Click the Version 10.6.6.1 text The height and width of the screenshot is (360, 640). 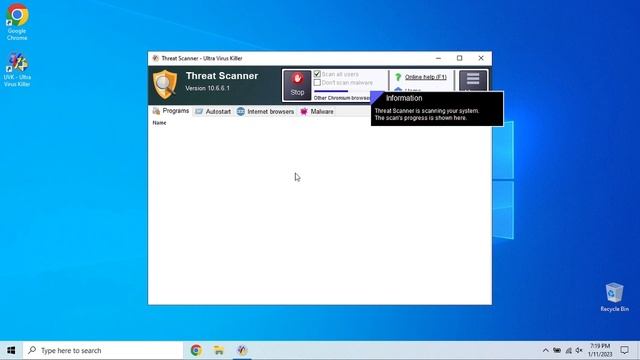pyautogui.click(x=207, y=88)
